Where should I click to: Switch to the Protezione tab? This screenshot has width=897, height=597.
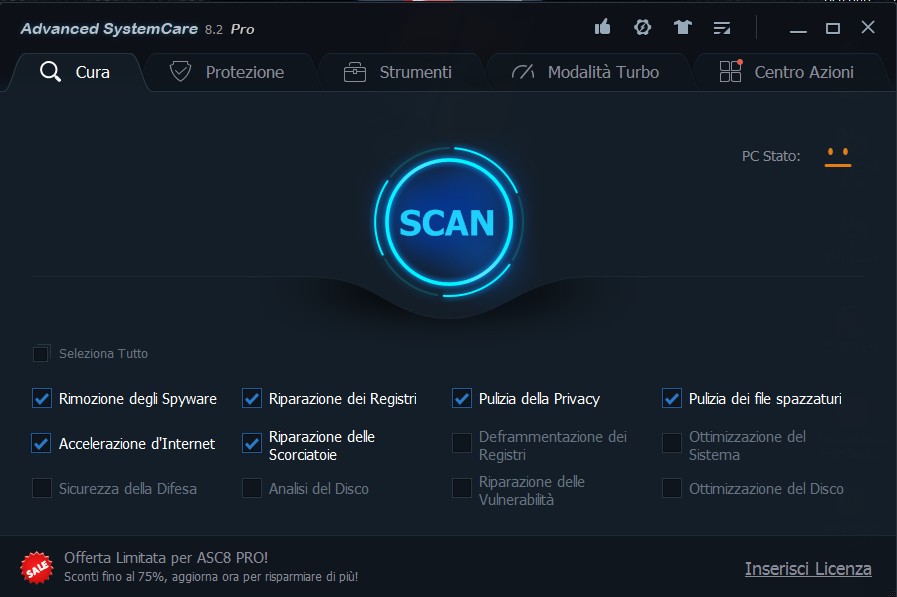coord(229,72)
